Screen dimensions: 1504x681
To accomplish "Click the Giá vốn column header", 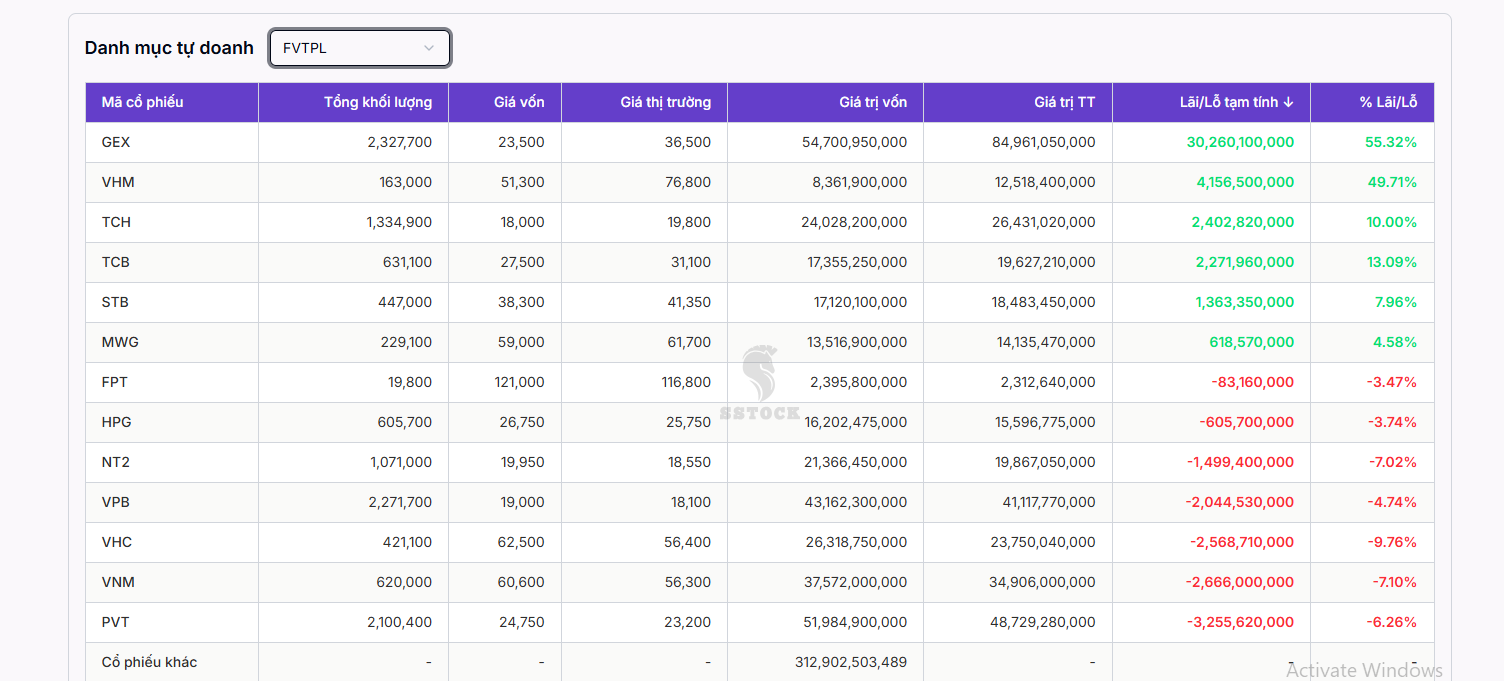I will pyautogui.click(x=519, y=102).
